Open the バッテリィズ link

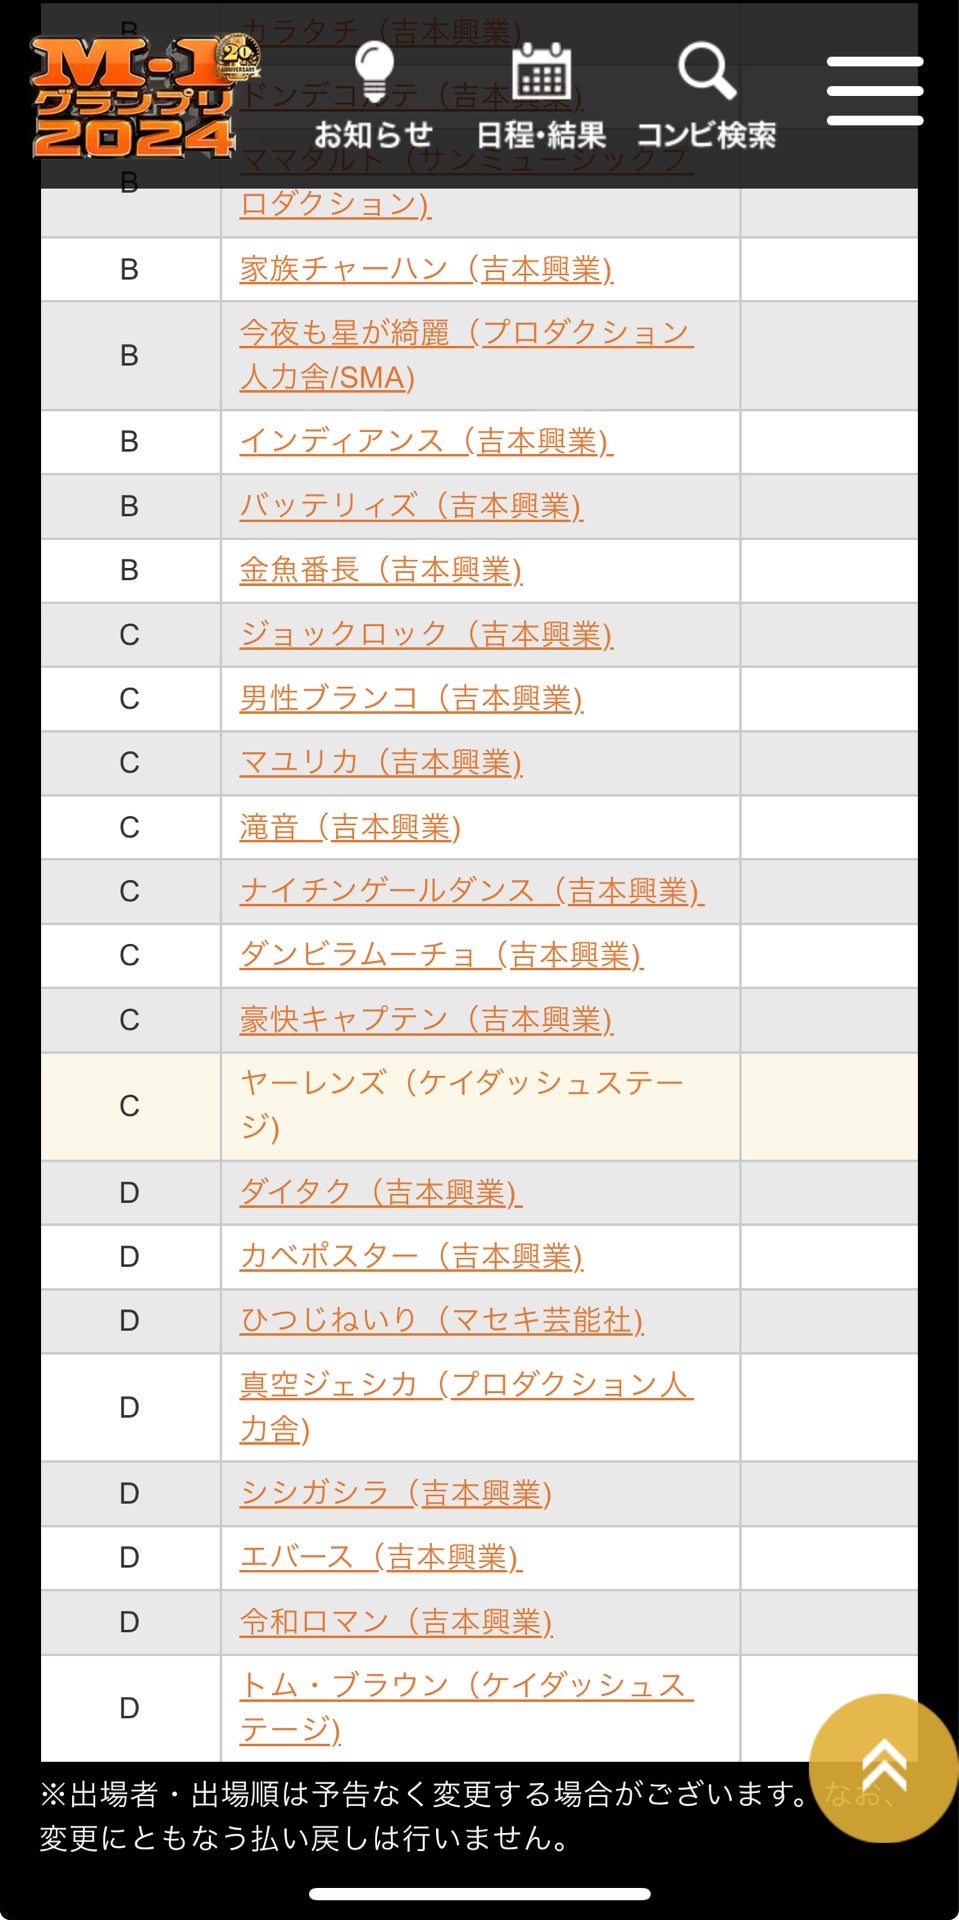(x=410, y=506)
